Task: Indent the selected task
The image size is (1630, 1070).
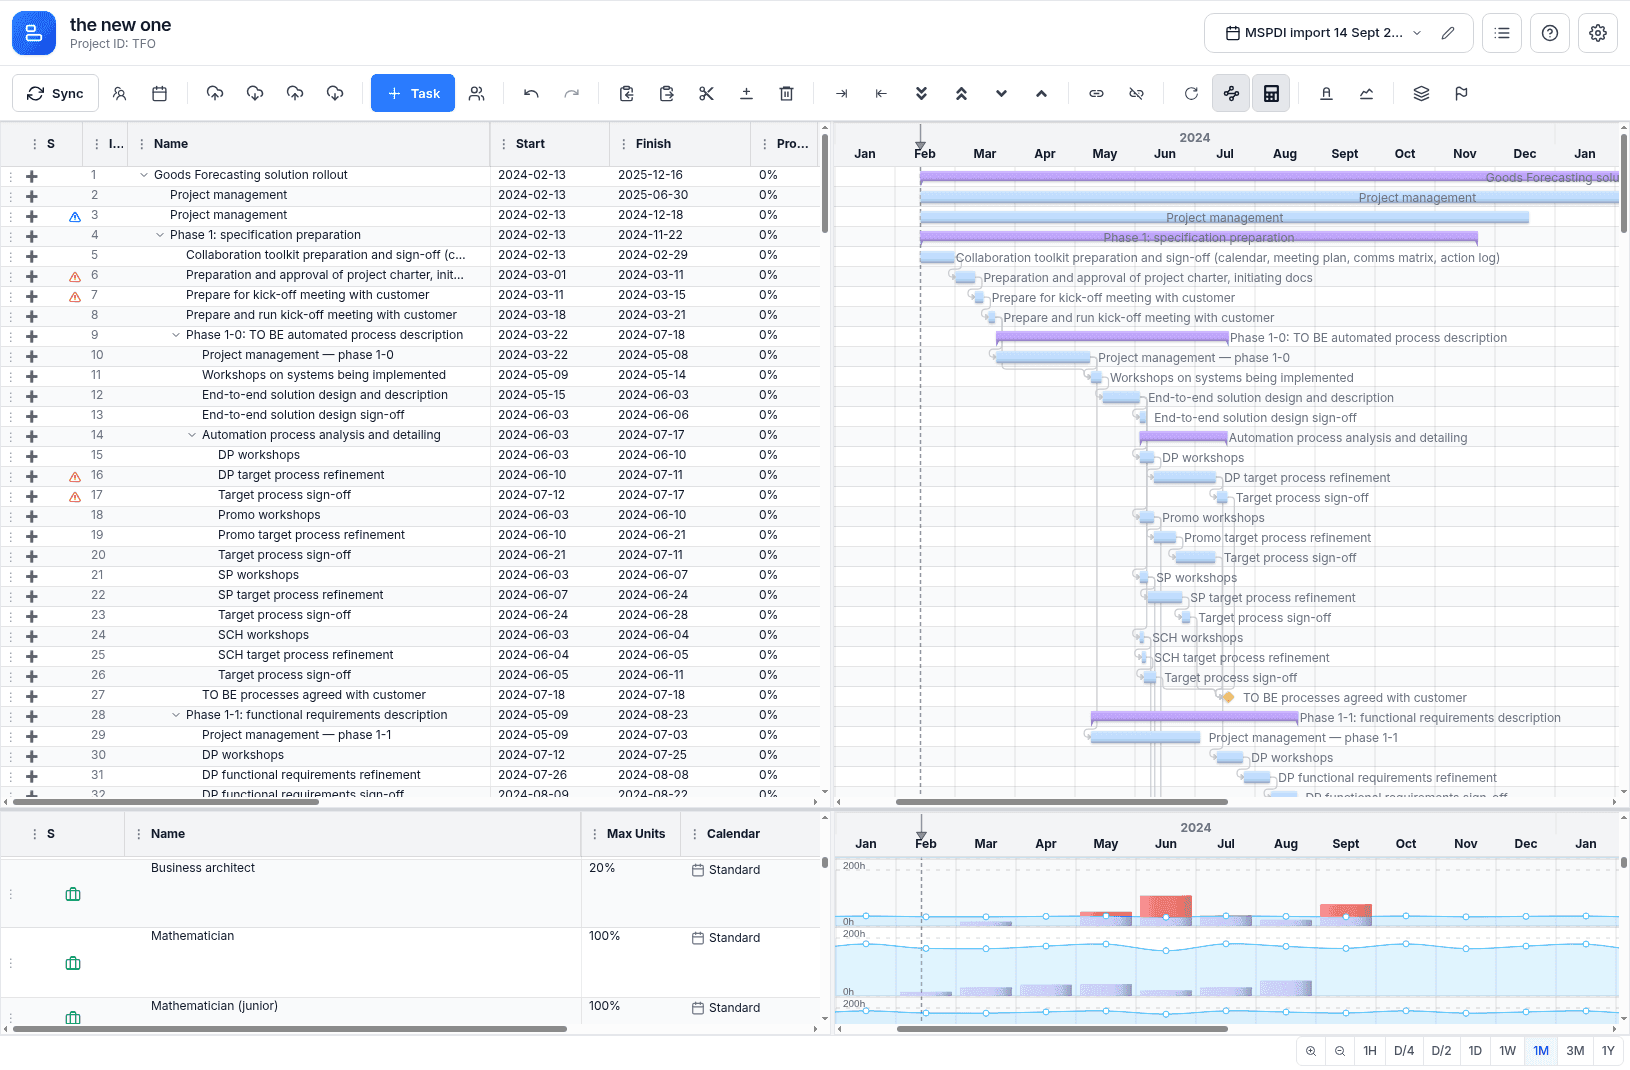Action: click(x=842, y=93)
